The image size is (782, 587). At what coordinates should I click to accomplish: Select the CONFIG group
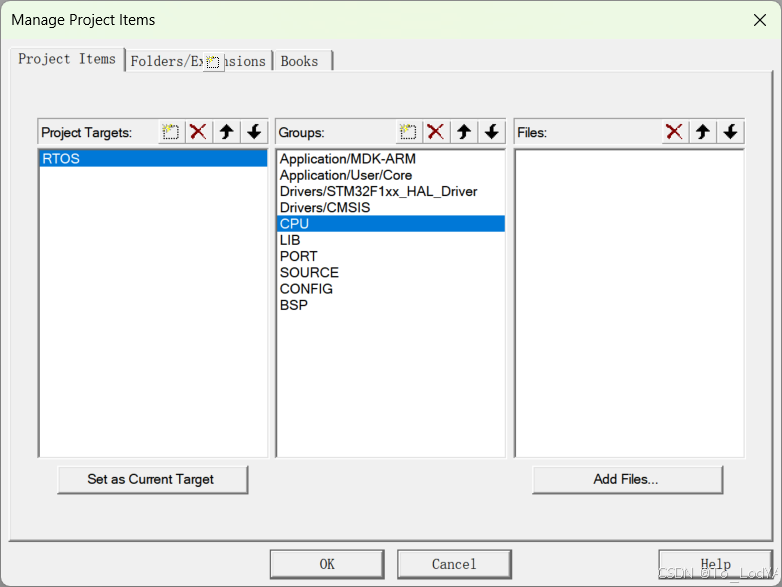[391, 289]
